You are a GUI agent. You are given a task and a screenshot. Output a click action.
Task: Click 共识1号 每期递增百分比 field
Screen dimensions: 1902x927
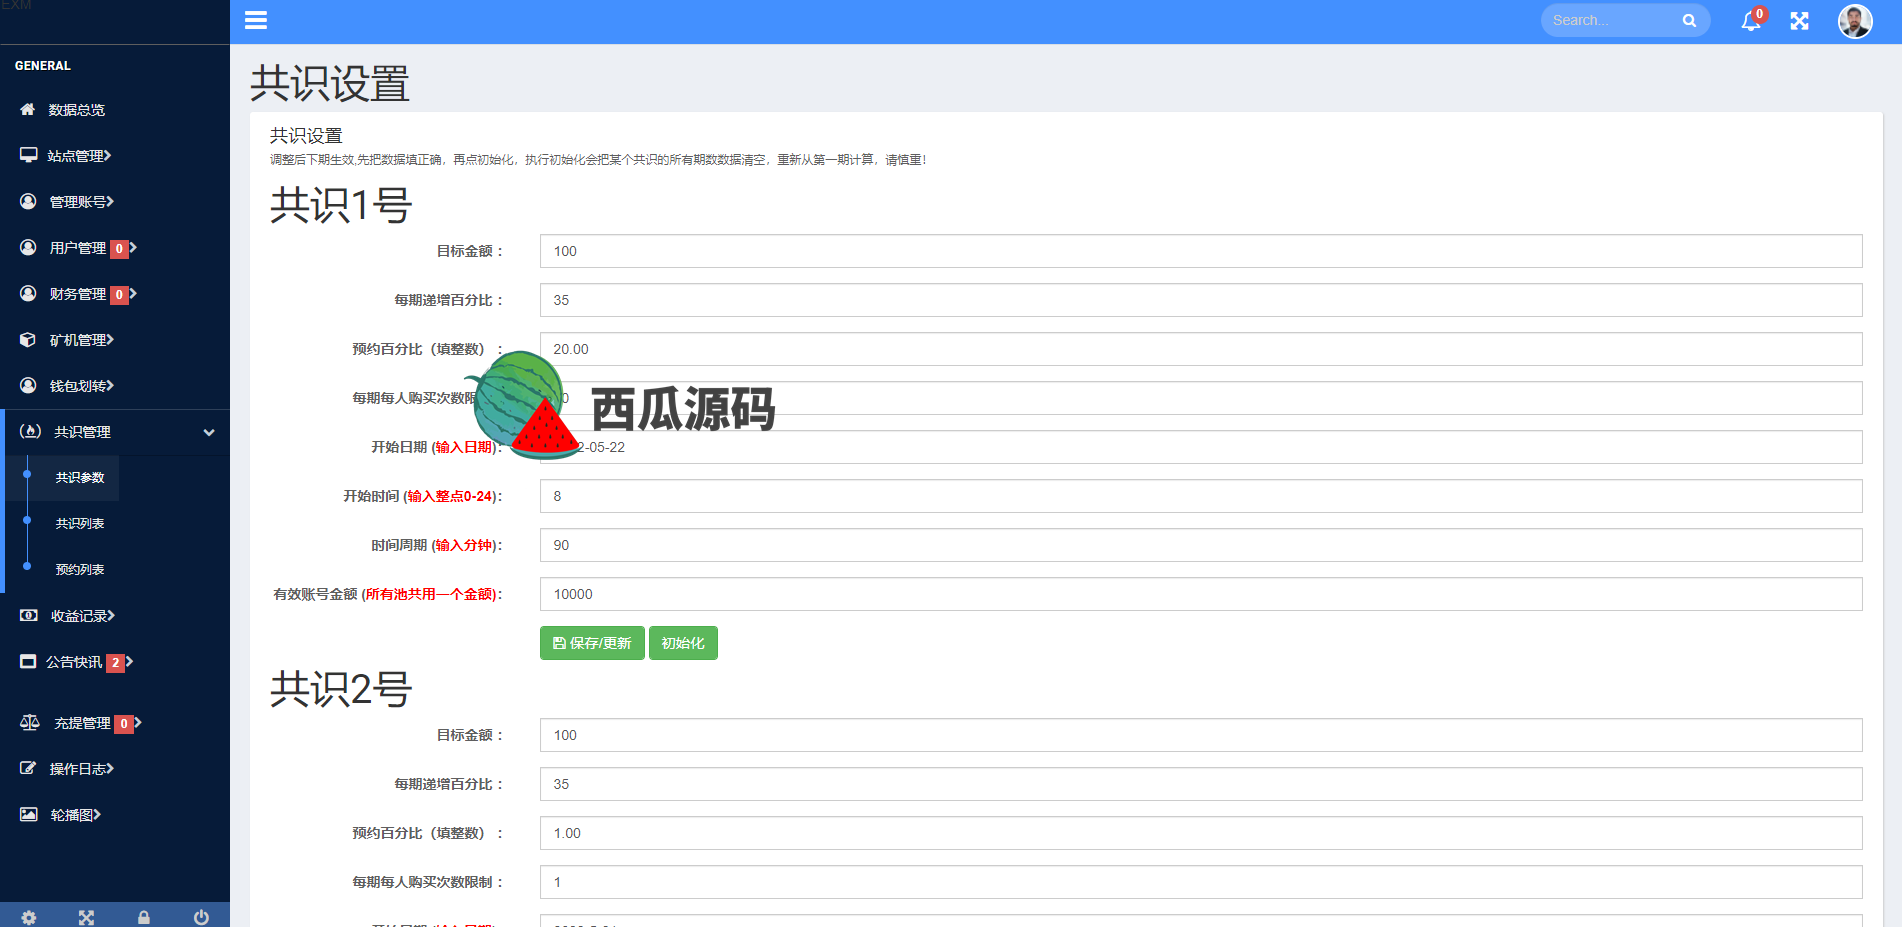1201,300
